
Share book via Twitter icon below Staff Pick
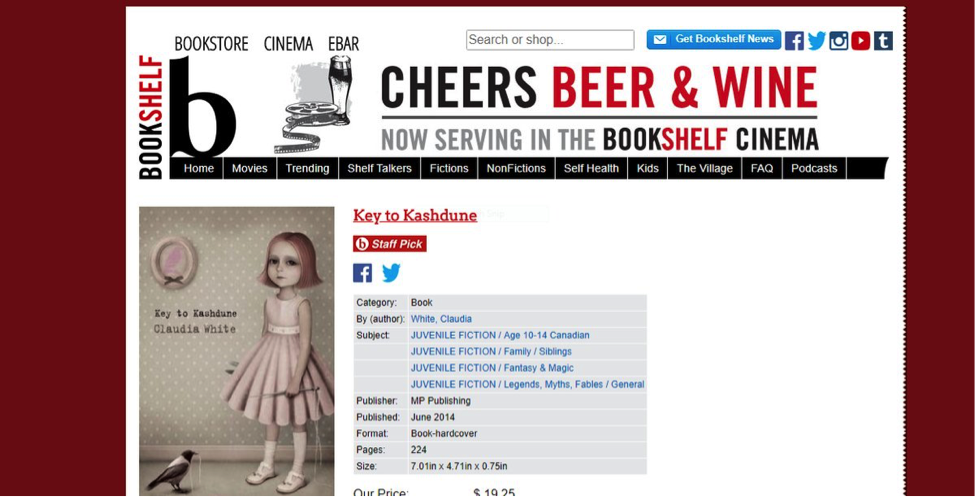point(391,273)
